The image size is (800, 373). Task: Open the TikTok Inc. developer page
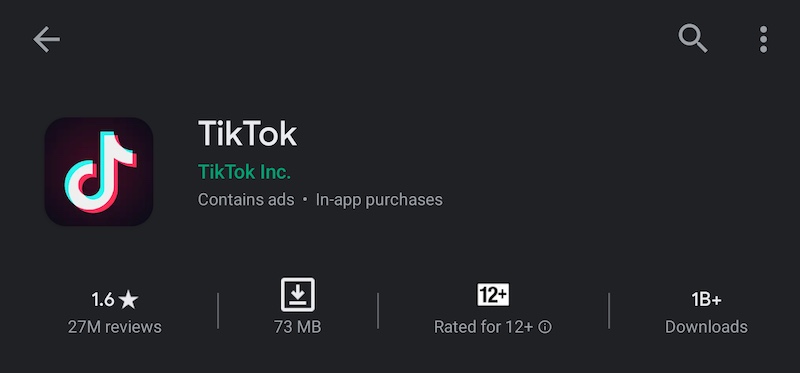click(244, 172)
